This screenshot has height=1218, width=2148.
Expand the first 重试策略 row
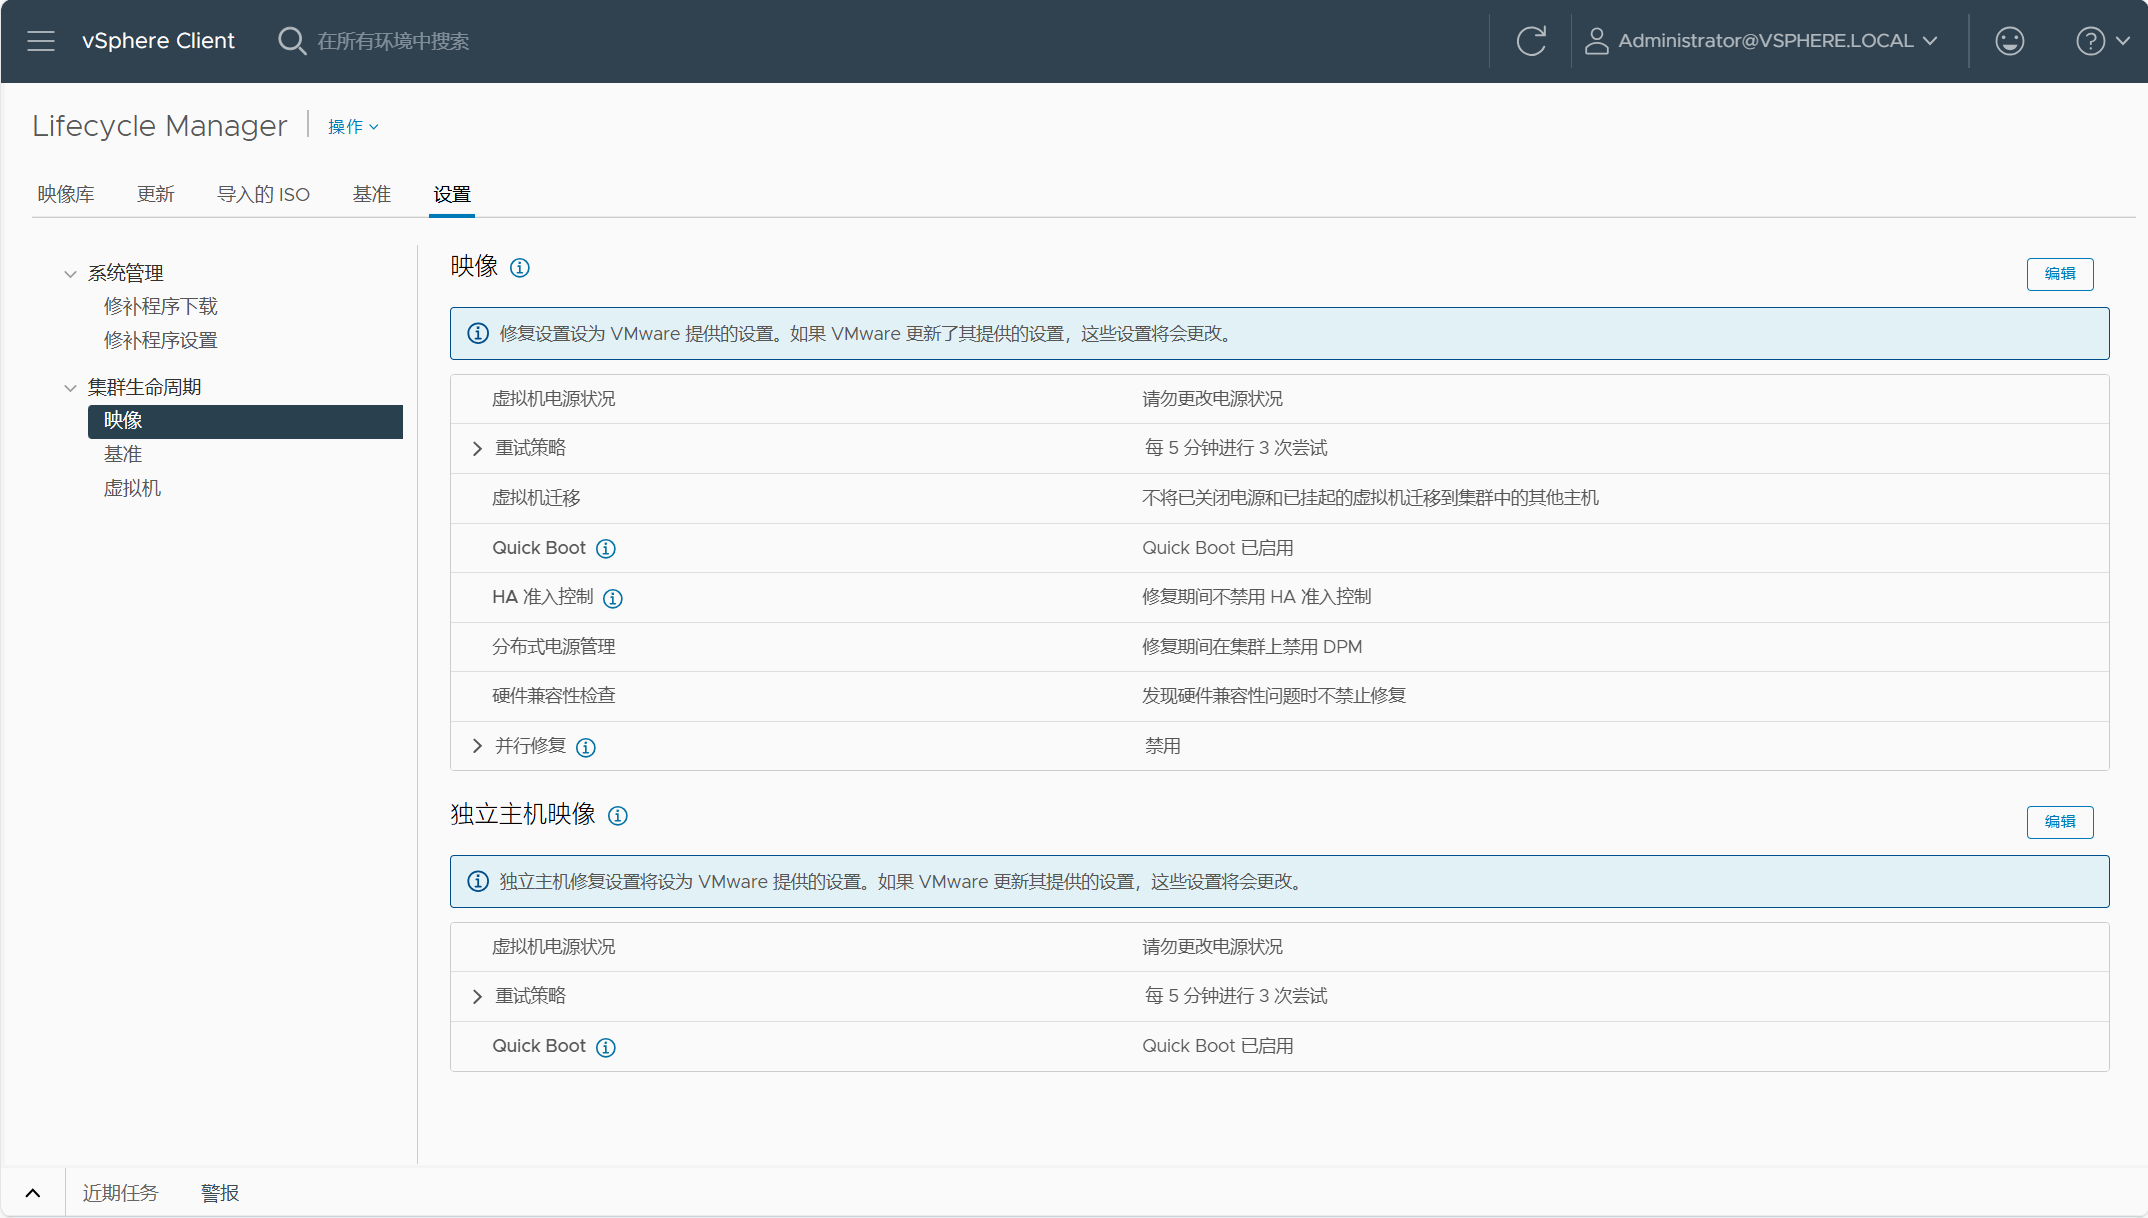477,449
